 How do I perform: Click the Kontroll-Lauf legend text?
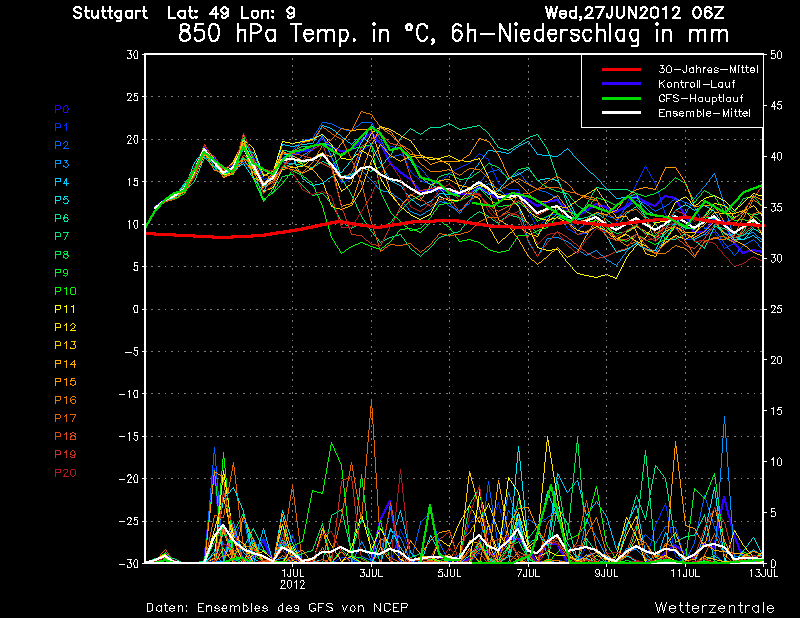[696, 84]
